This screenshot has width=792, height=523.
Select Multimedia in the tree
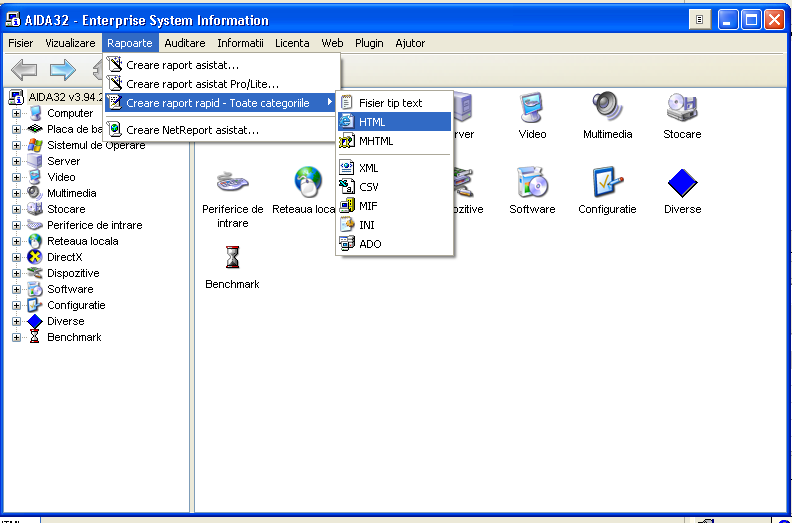tap(72, 193)
